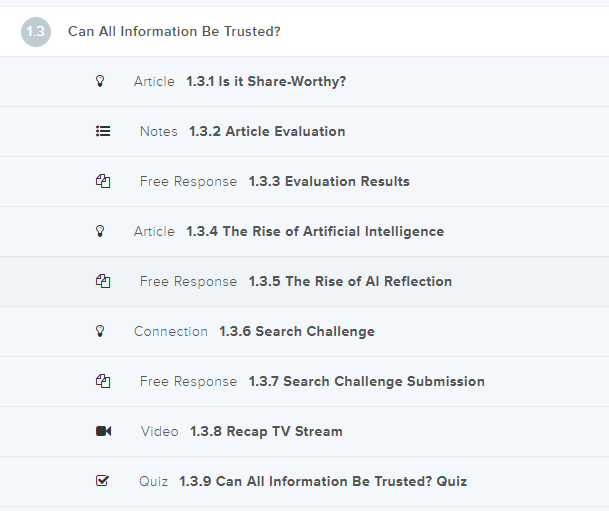The width and height of the screenshot is (609, 511).
Task: Select 1.3.5 The Rise of AI Reflection
Action: tap(350, 281)
